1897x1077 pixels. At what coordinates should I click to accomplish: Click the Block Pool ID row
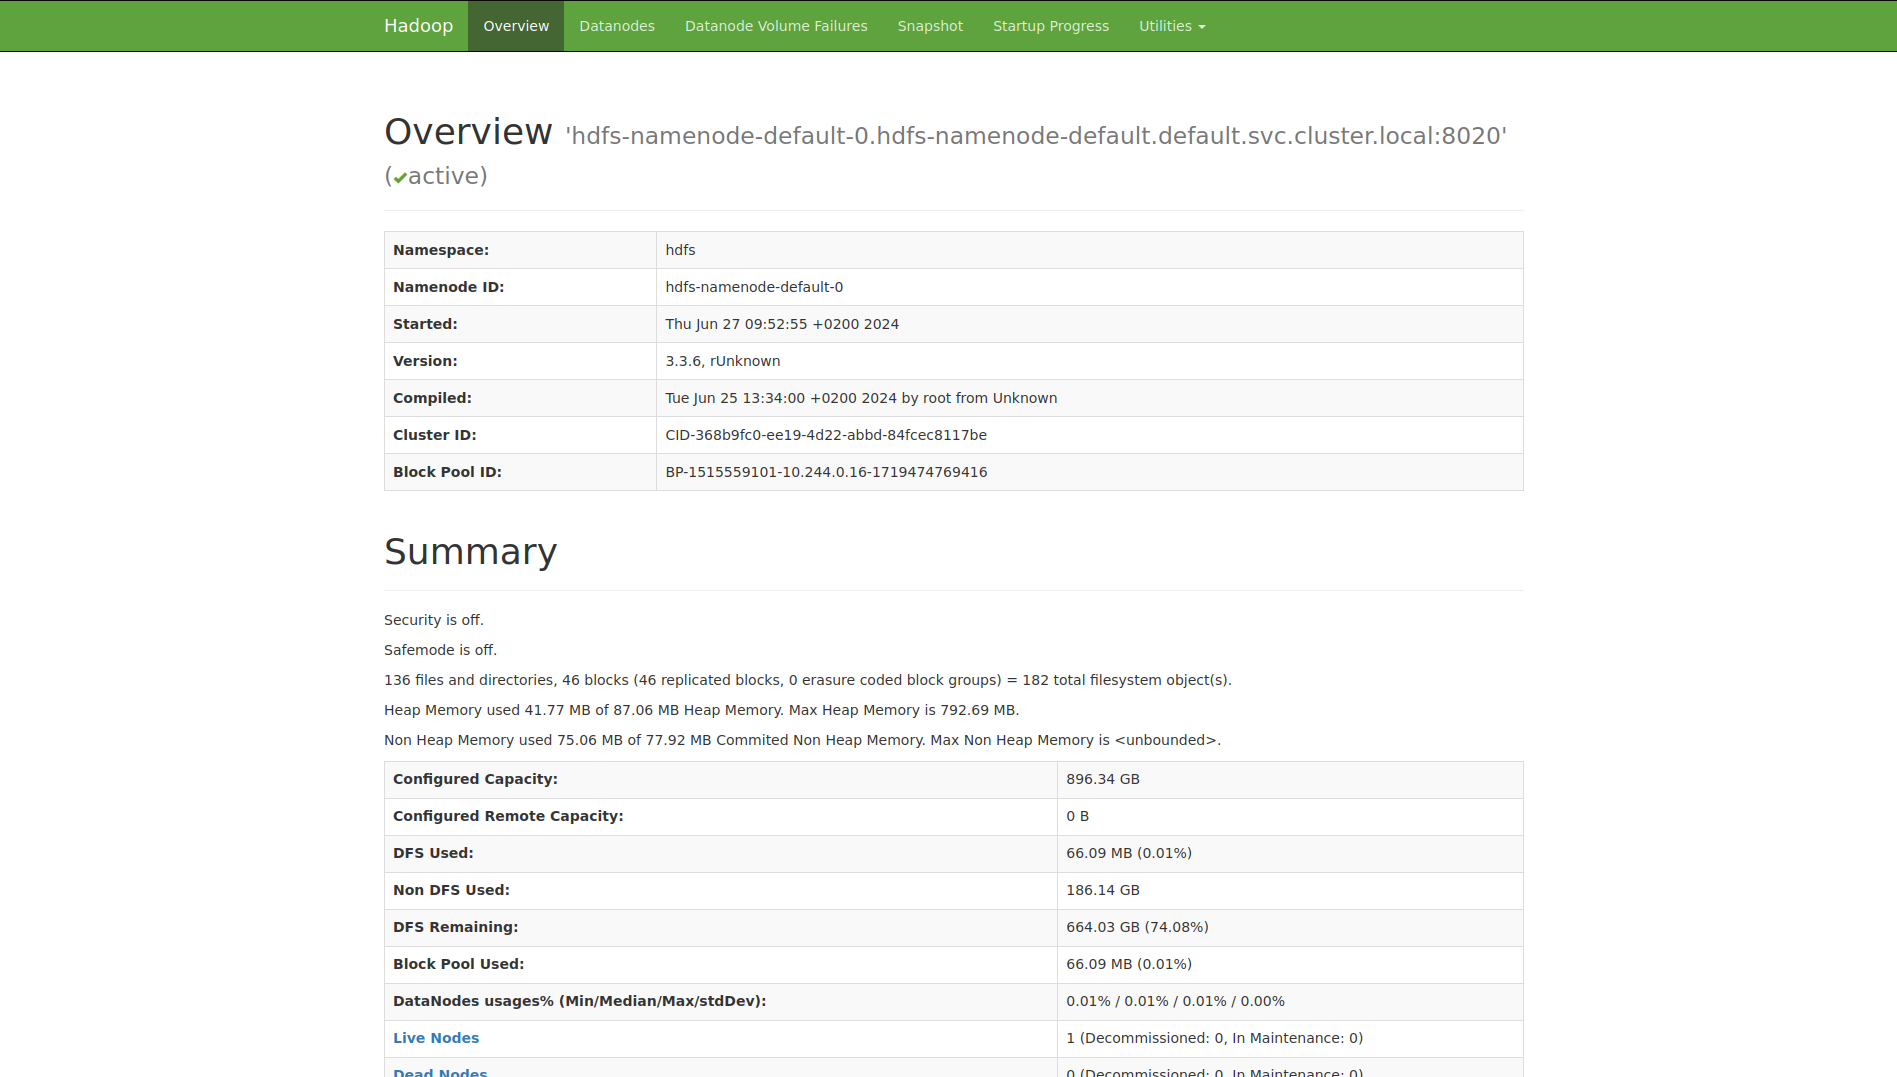click(825, 471)
